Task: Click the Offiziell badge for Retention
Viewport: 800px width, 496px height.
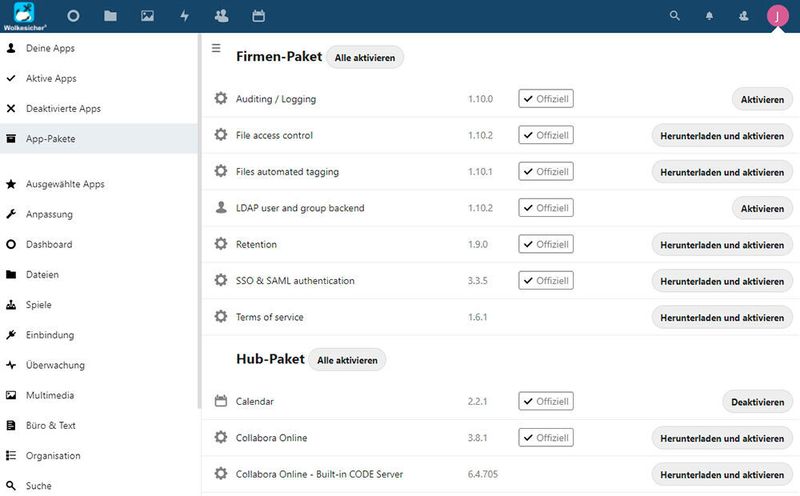Action: (x=546, y=244)
